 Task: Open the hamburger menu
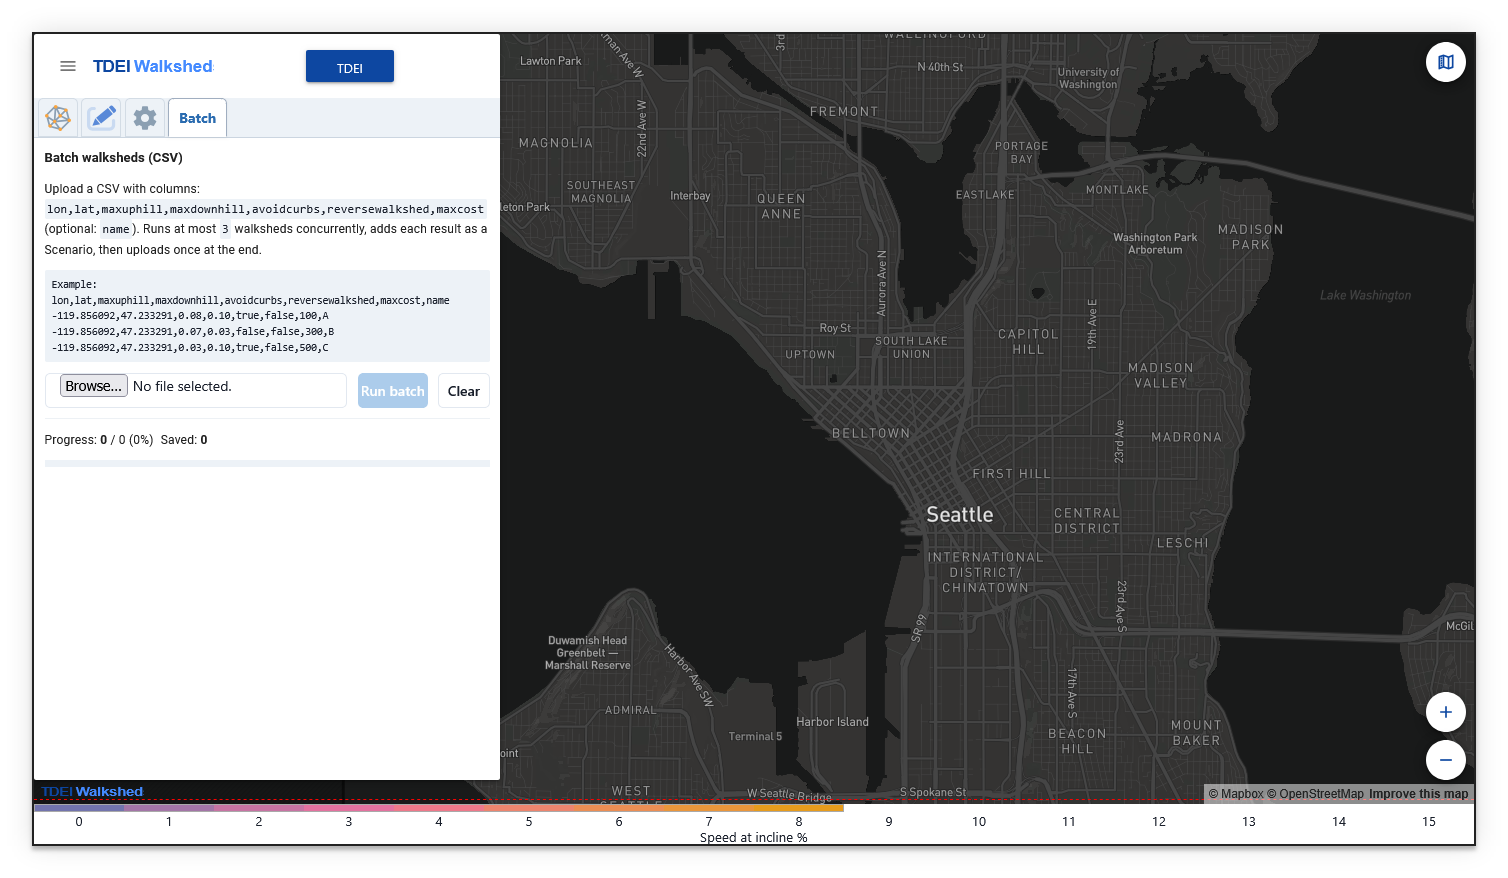[68, 66]
